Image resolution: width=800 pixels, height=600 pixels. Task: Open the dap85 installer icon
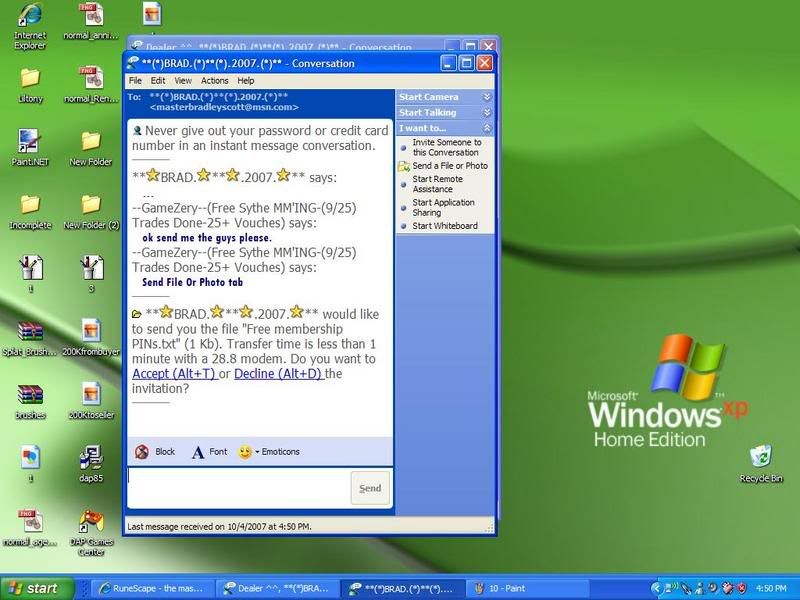[x=91, y=464]
